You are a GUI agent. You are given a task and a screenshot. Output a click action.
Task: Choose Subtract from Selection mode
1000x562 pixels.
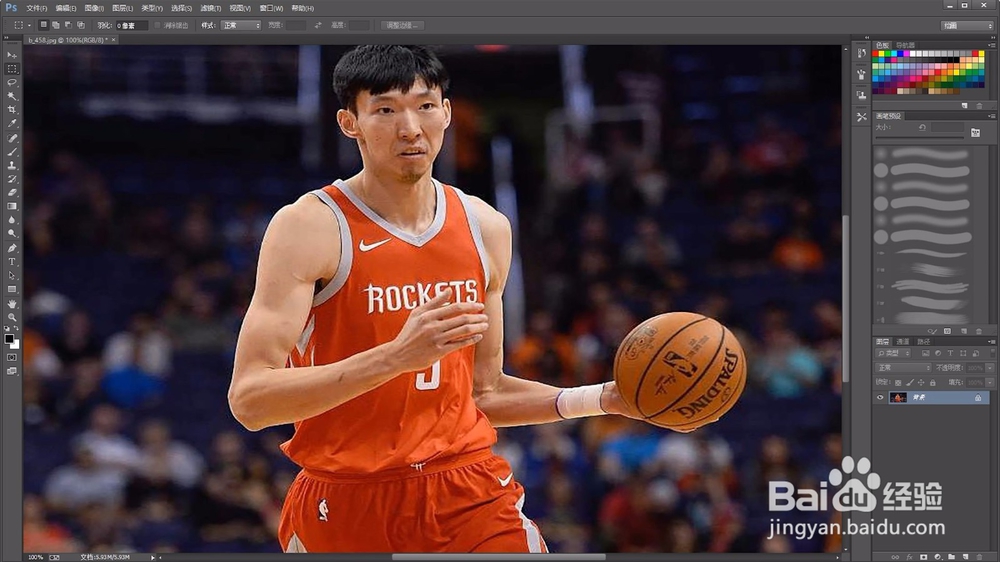[x=68, y=26]
